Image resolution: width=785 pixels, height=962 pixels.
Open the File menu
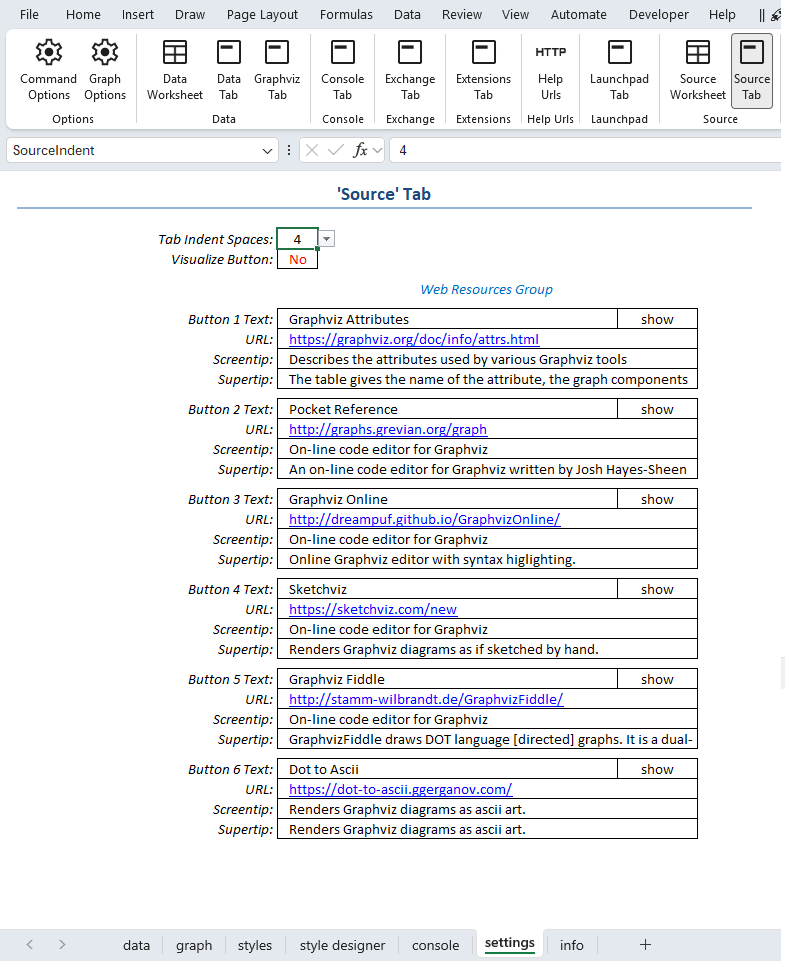tap(29, 14)
